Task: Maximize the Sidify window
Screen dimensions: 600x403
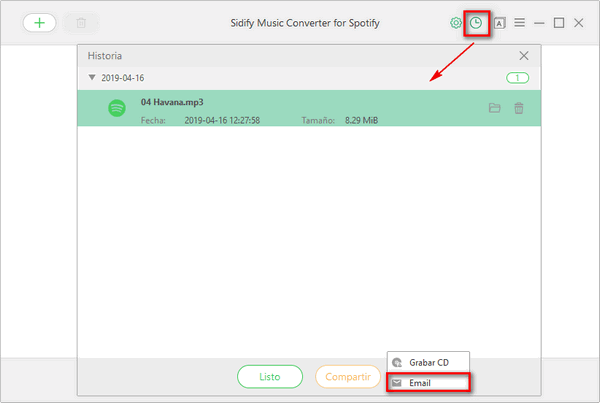Action: pos(559,23)
